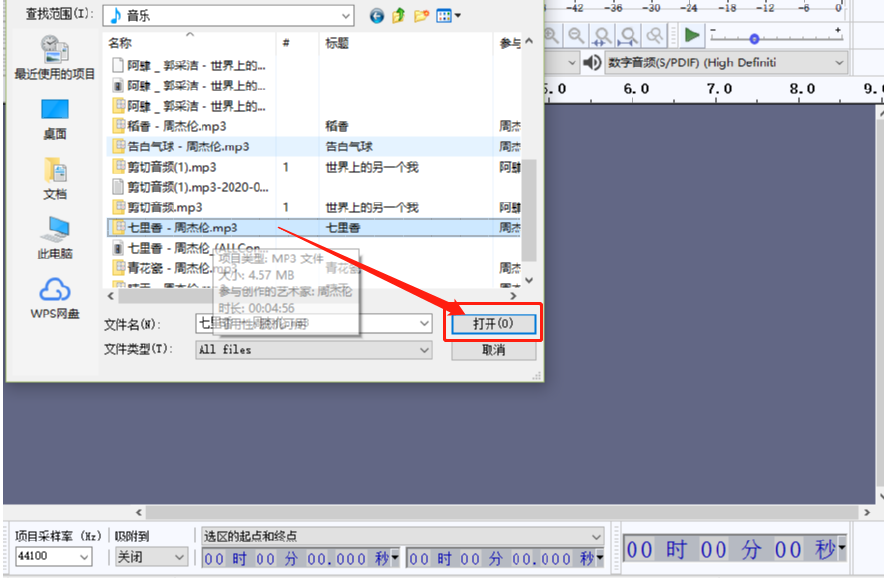Select file 稻香 - 周杰伦.mp3
This screenshot has height=578, width=885.
coord(177,126)
